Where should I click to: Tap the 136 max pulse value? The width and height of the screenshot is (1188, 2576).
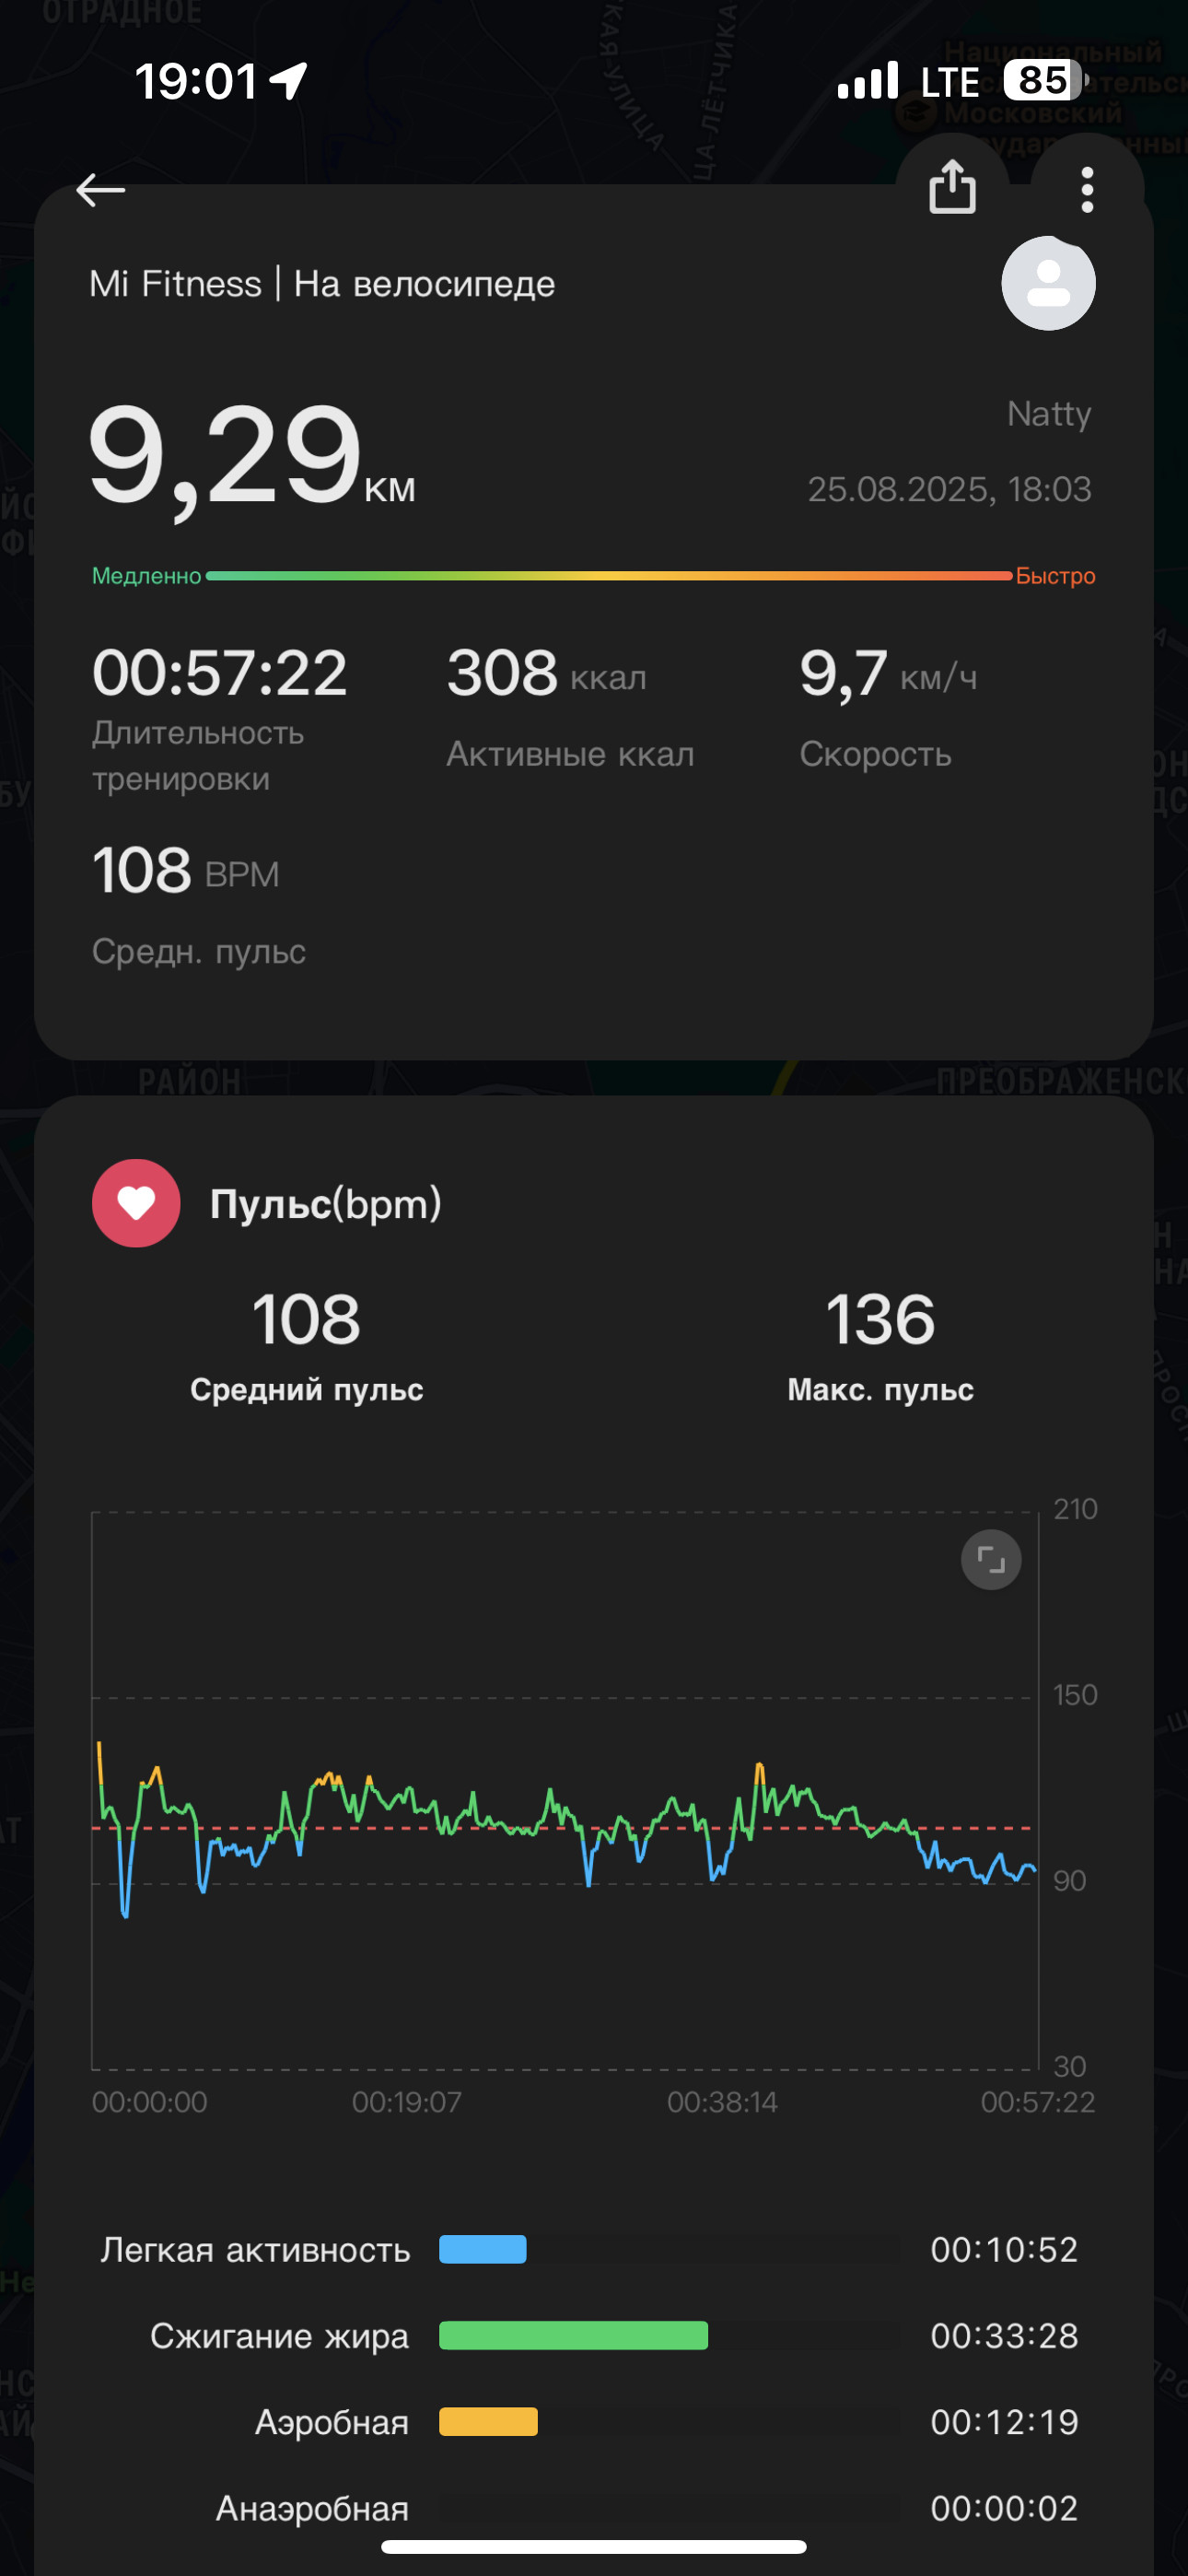[x=880, y=1319]
